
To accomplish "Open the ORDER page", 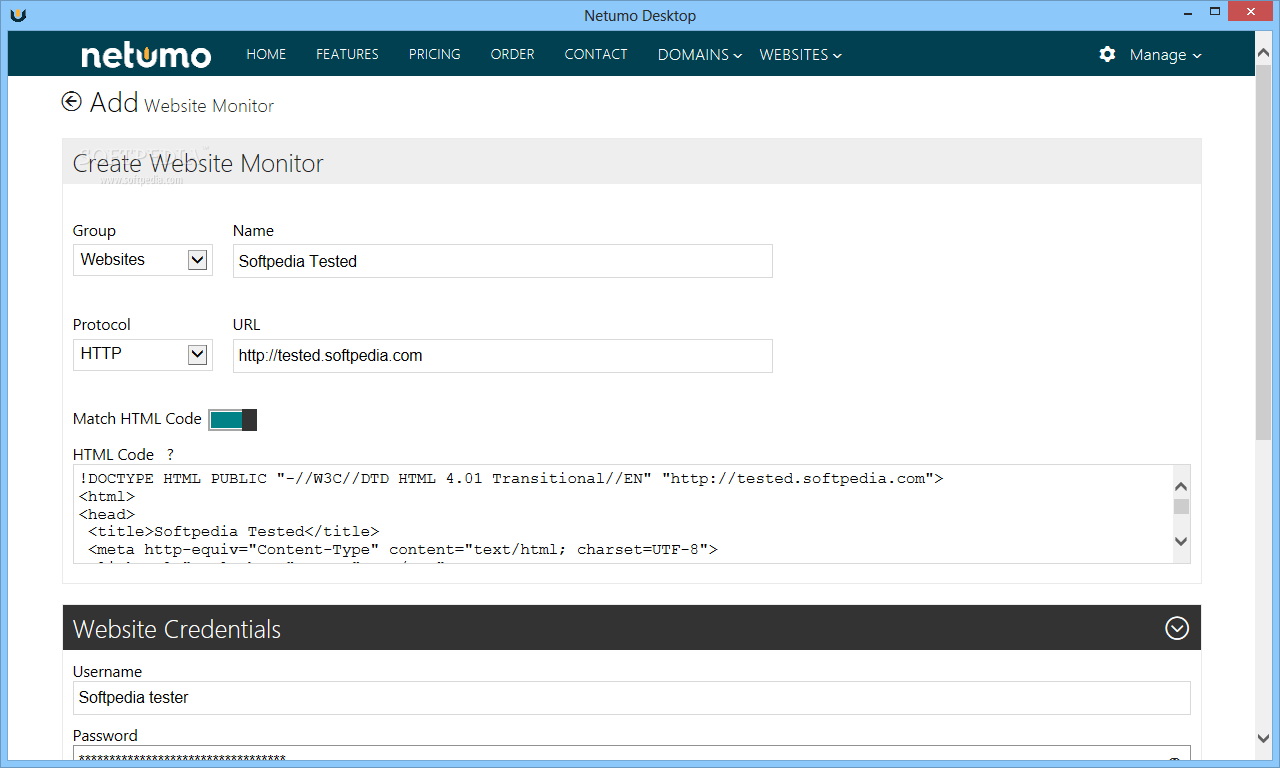I will (x=512, y=54).
